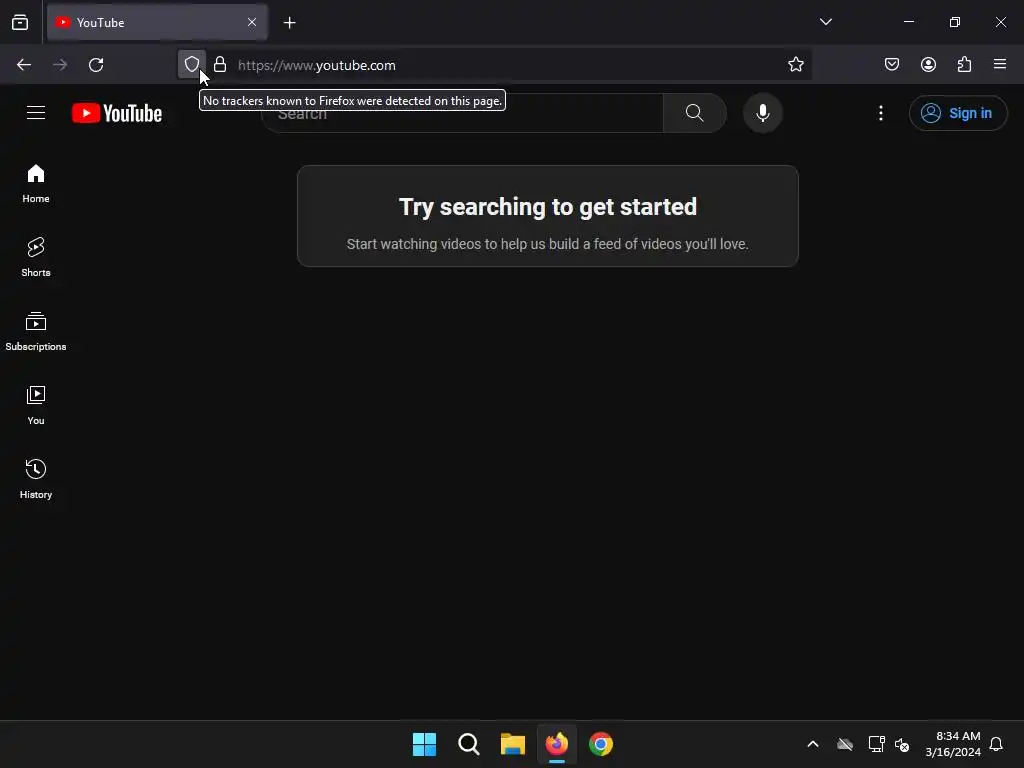Open History in the sidebar
1024x768 pixels.
[36, 479]
